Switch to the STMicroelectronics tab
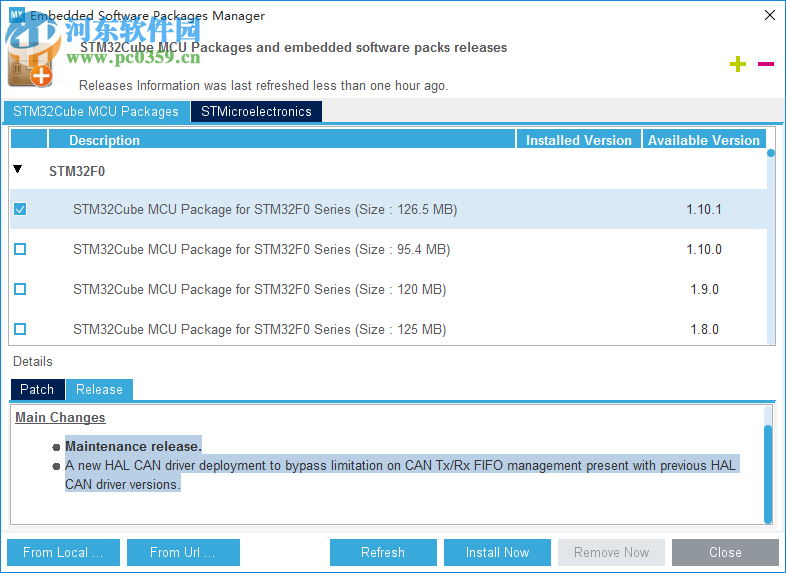 (x=256, y=111)
